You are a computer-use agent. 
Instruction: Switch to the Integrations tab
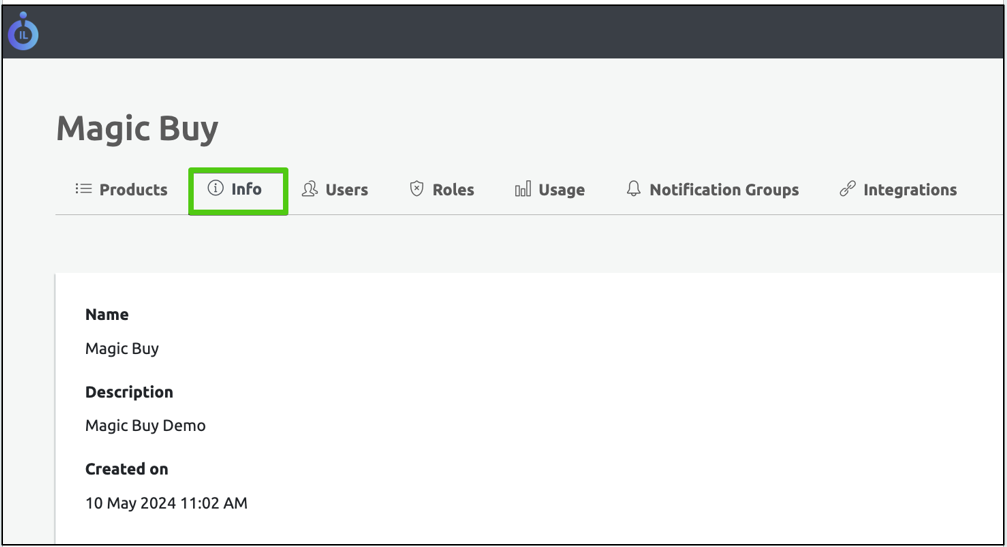coord(909,190)
